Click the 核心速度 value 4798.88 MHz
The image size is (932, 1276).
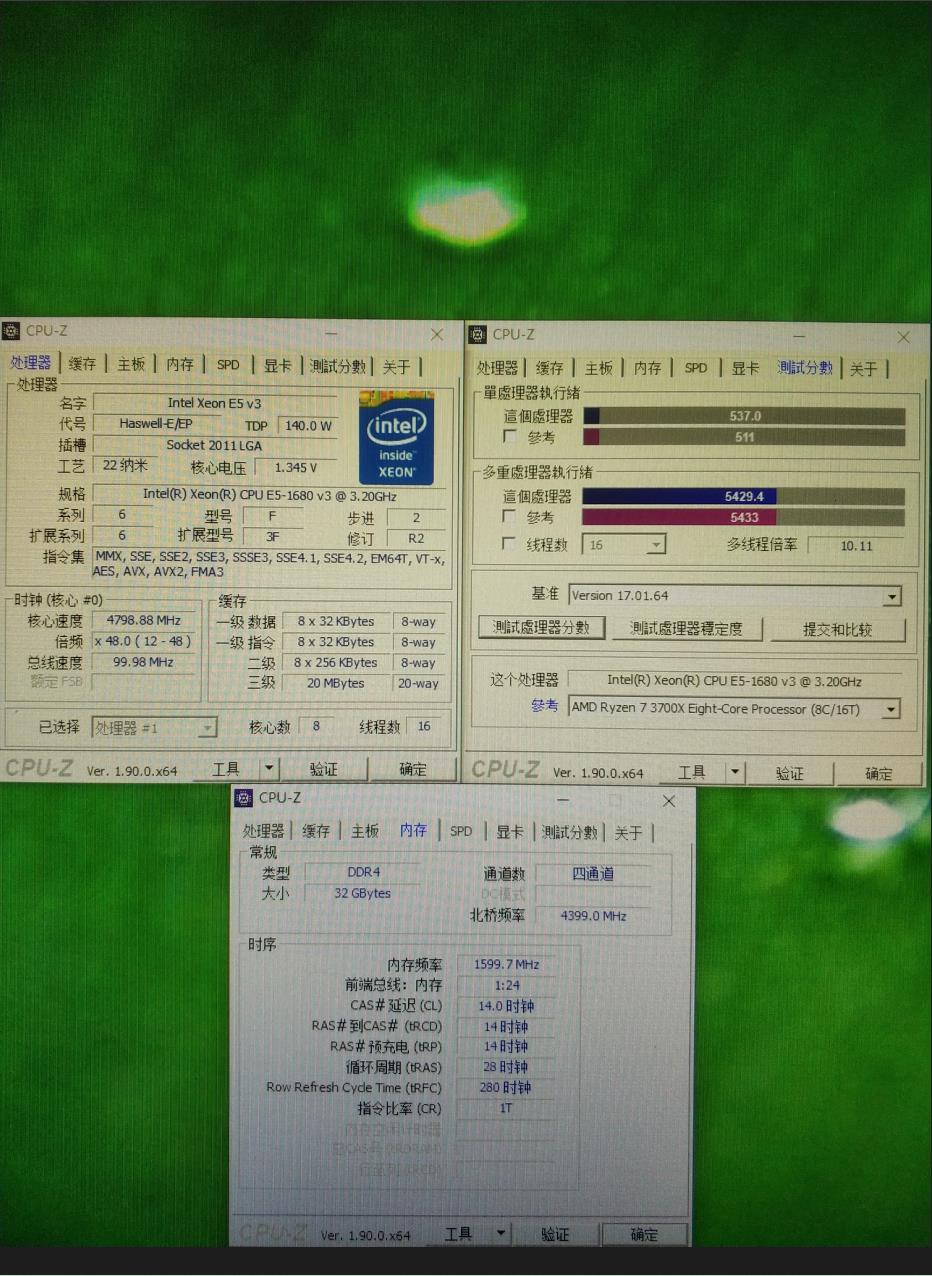pos(141,621)
